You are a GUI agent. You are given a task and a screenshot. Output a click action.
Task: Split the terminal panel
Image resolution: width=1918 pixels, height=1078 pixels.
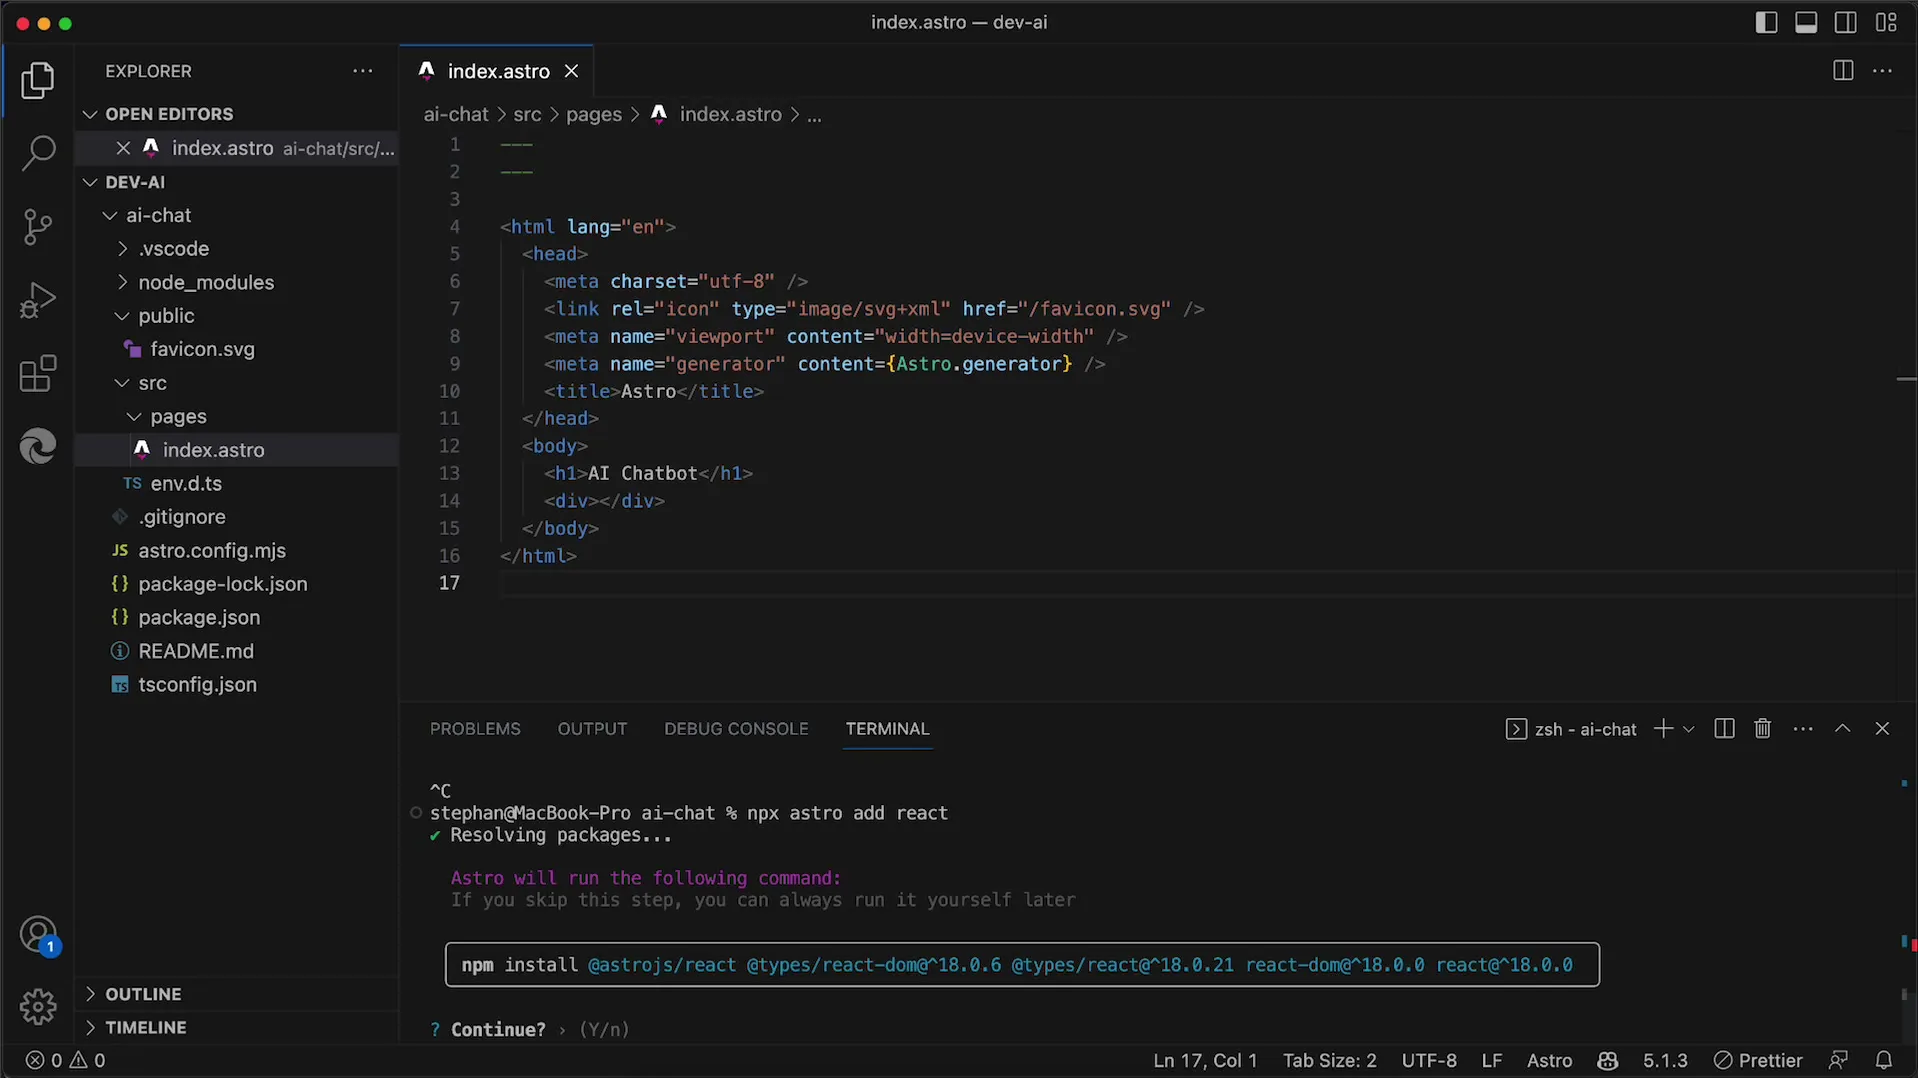[x=1724, y=729]
